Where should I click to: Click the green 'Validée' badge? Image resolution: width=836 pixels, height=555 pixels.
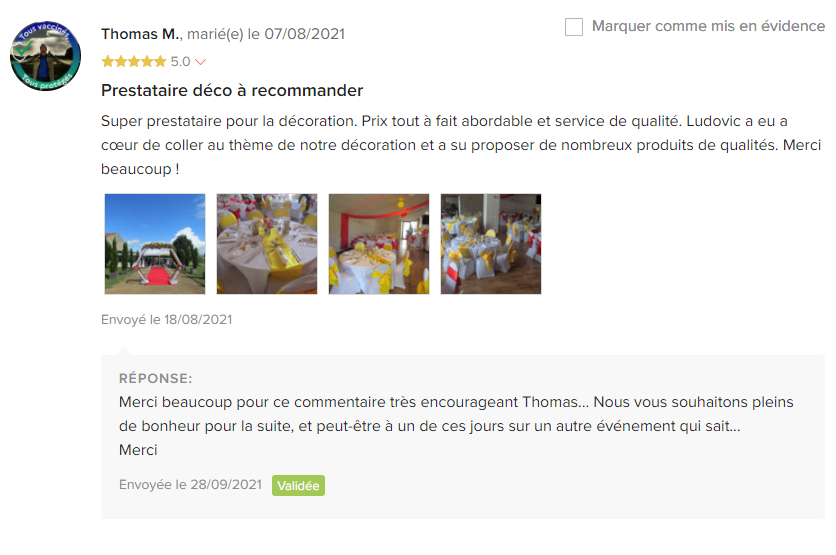tap(298, 486)
